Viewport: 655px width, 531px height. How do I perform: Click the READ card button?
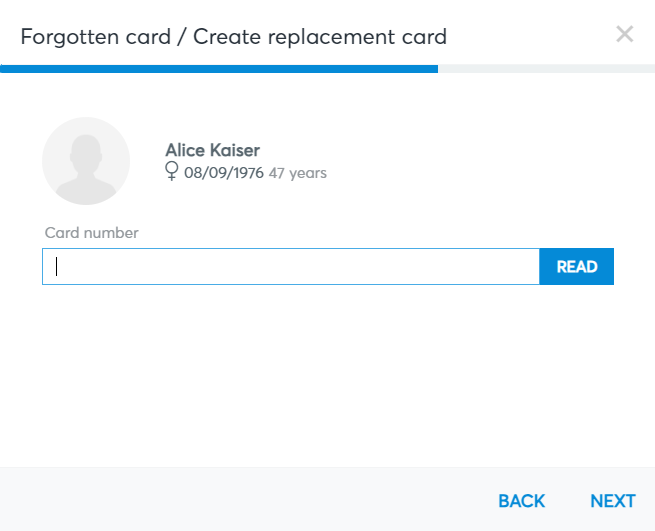point(576,267)
